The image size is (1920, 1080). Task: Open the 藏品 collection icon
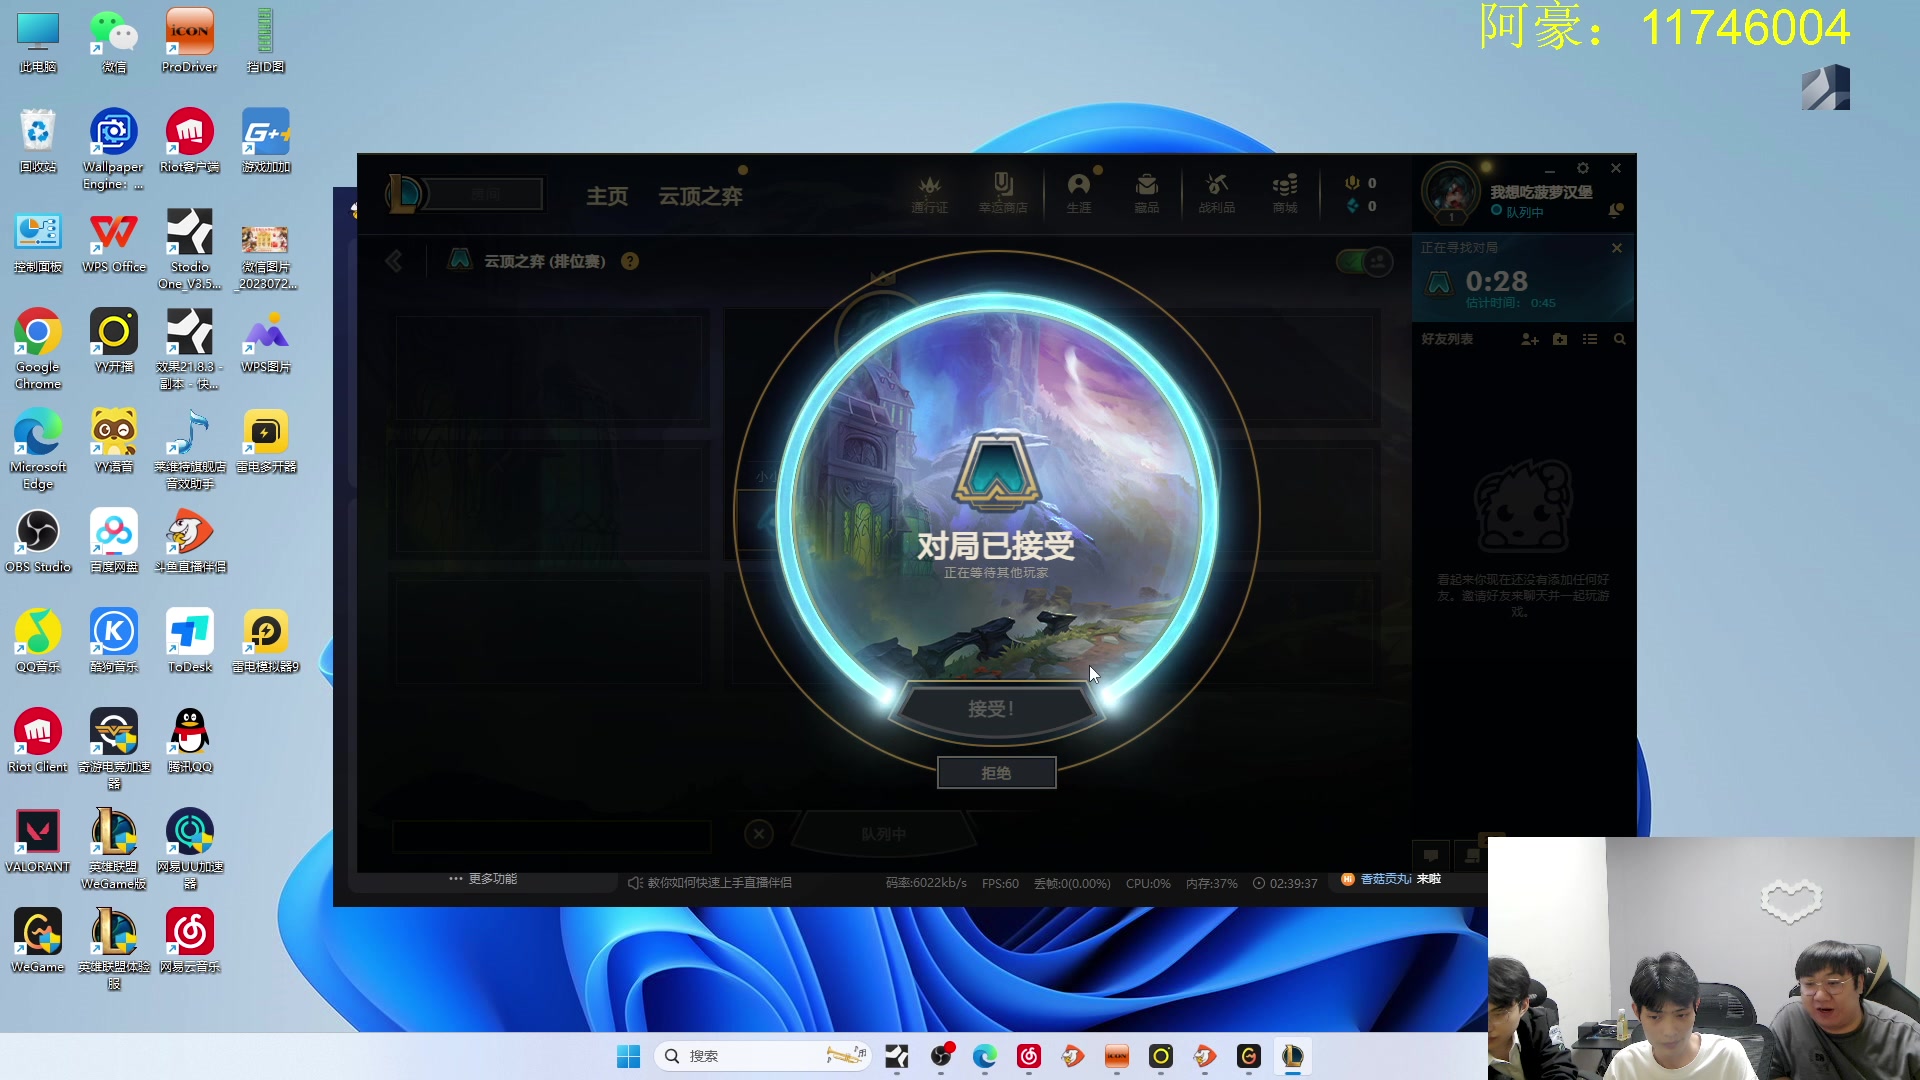click(1147, 193)
